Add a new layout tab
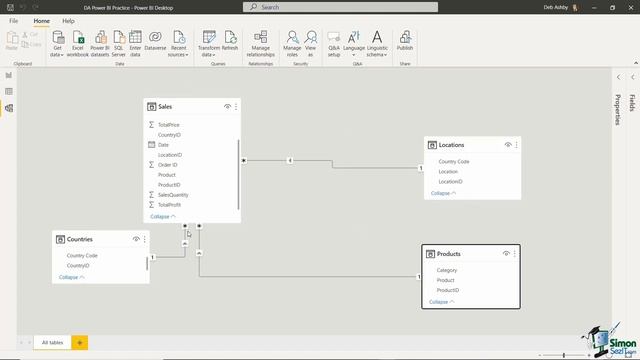Image resolution: width=640 pixels, height=360 pixels. click(80, 342)
